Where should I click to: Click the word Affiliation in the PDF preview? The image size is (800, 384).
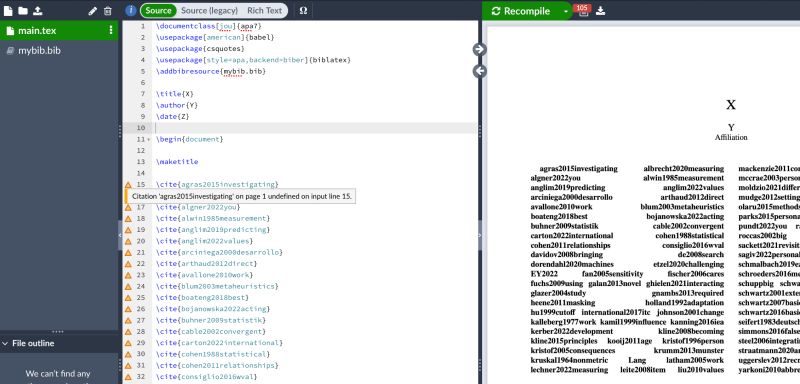coord(731,137)
